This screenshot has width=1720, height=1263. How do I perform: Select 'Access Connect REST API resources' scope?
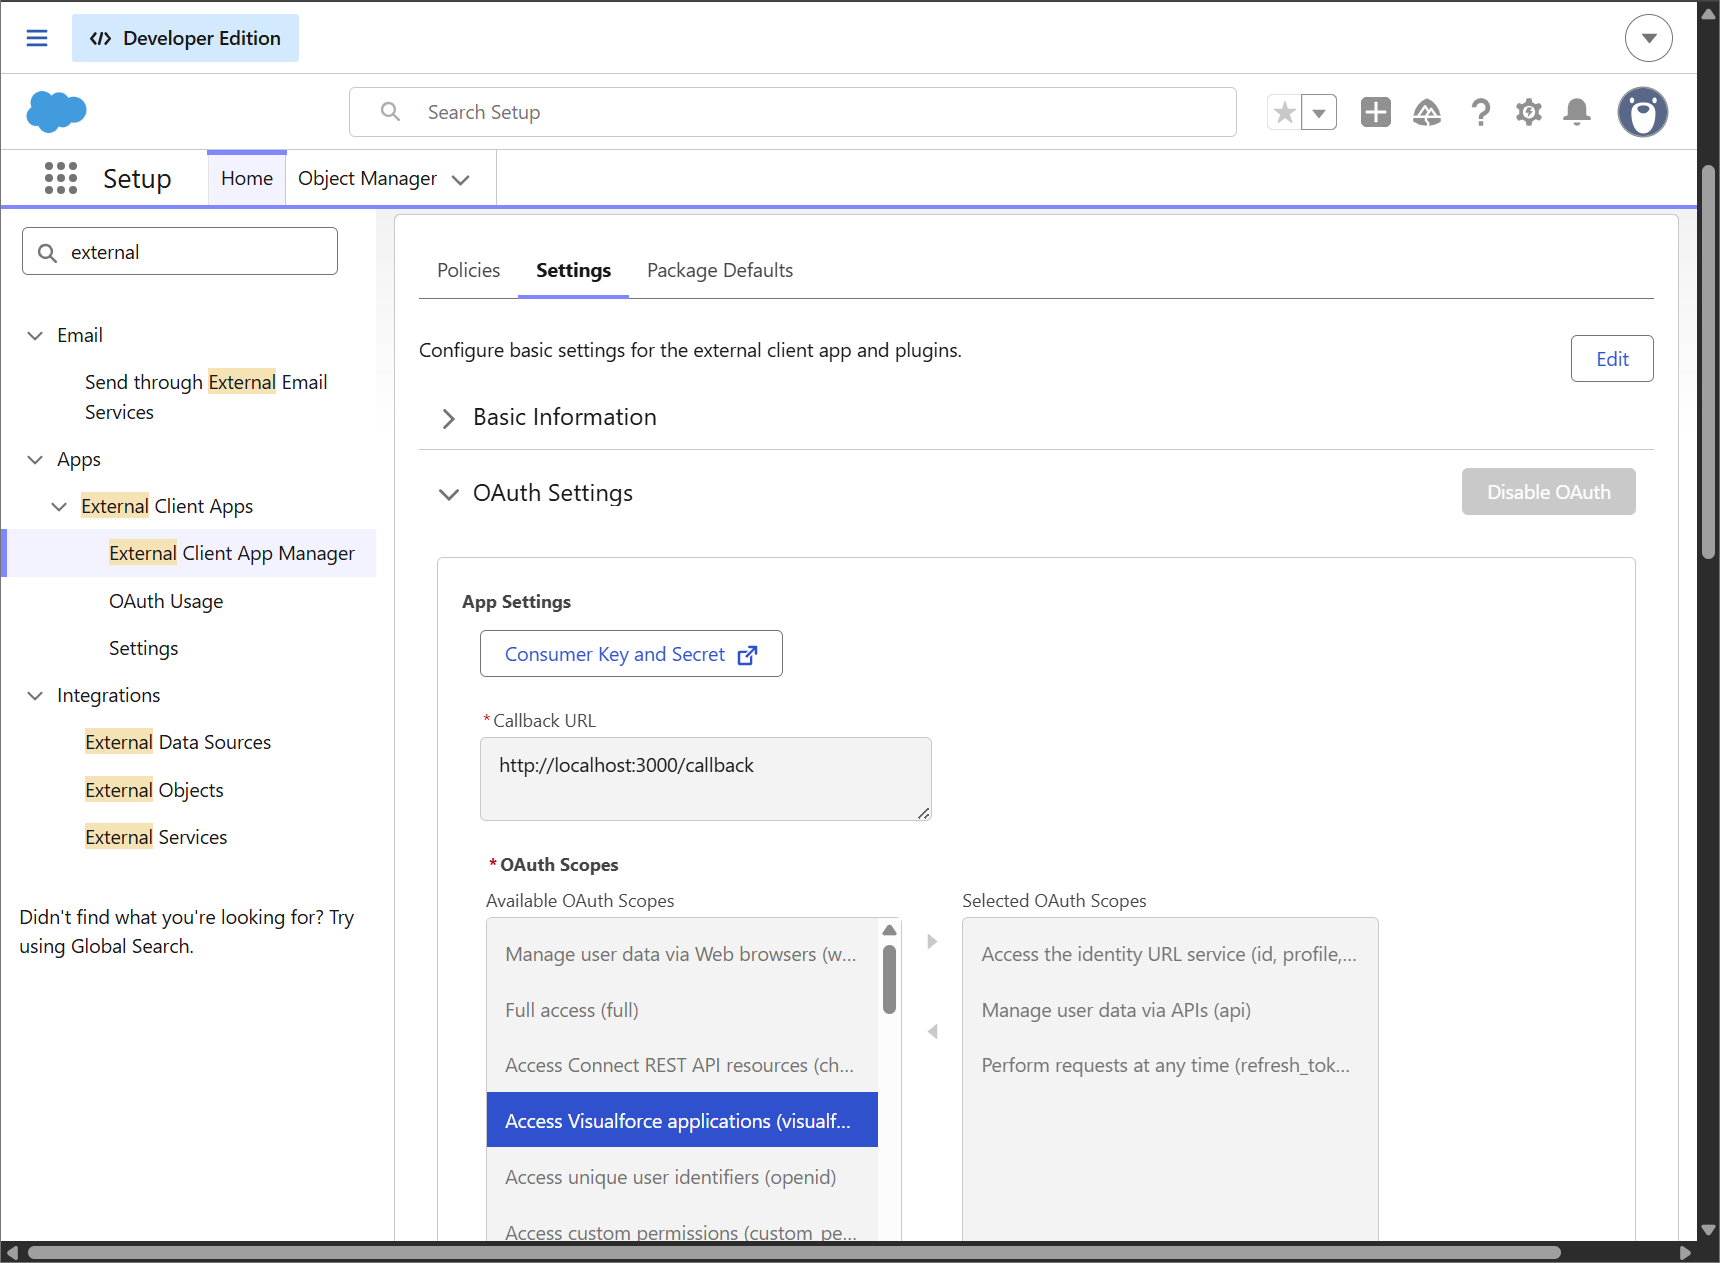point(682,1065)
